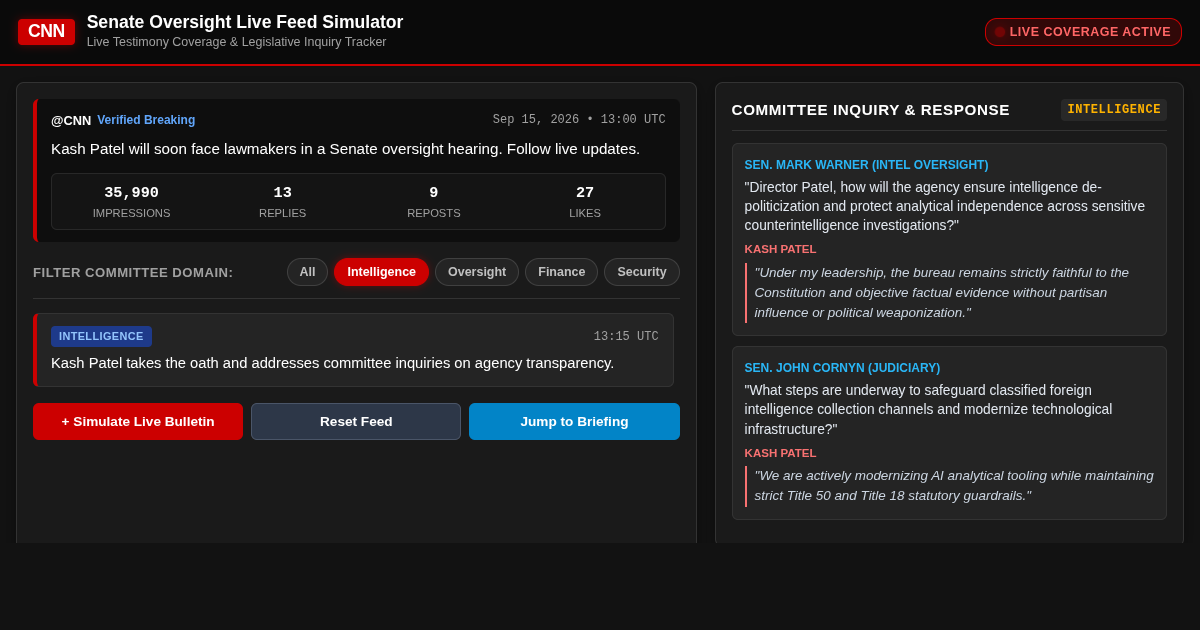Click the LIVE COVERAGE ACTIVE badge
The height and width of the screenshot is (630, 1200).
click(1083, 32)
